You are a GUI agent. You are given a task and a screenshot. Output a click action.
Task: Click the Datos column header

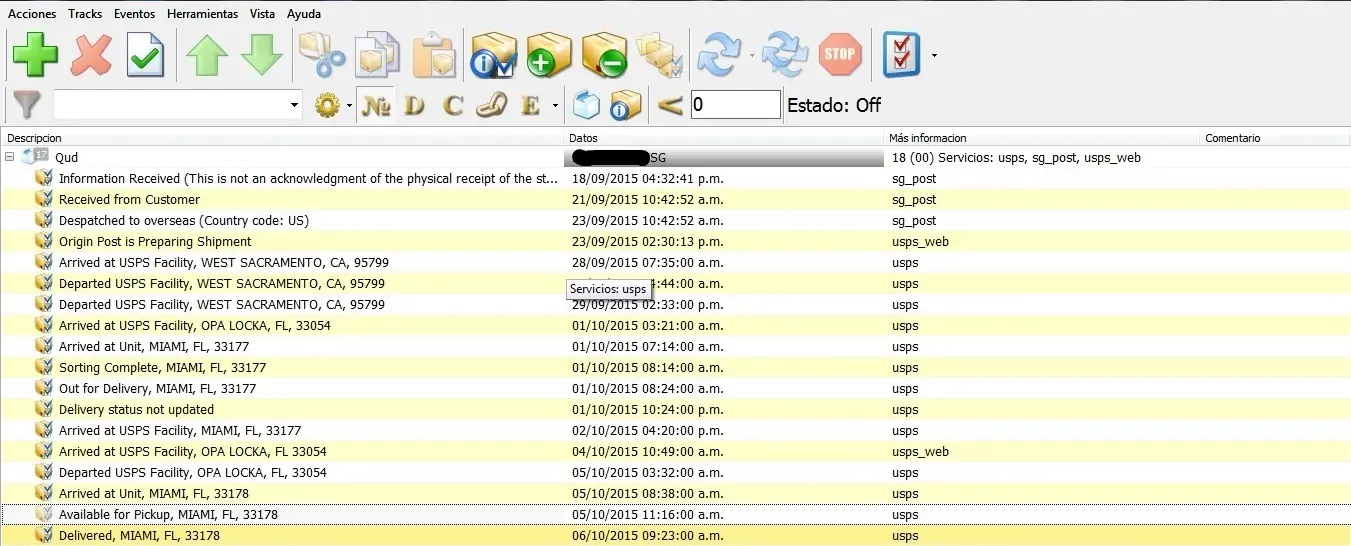(723, 138)
